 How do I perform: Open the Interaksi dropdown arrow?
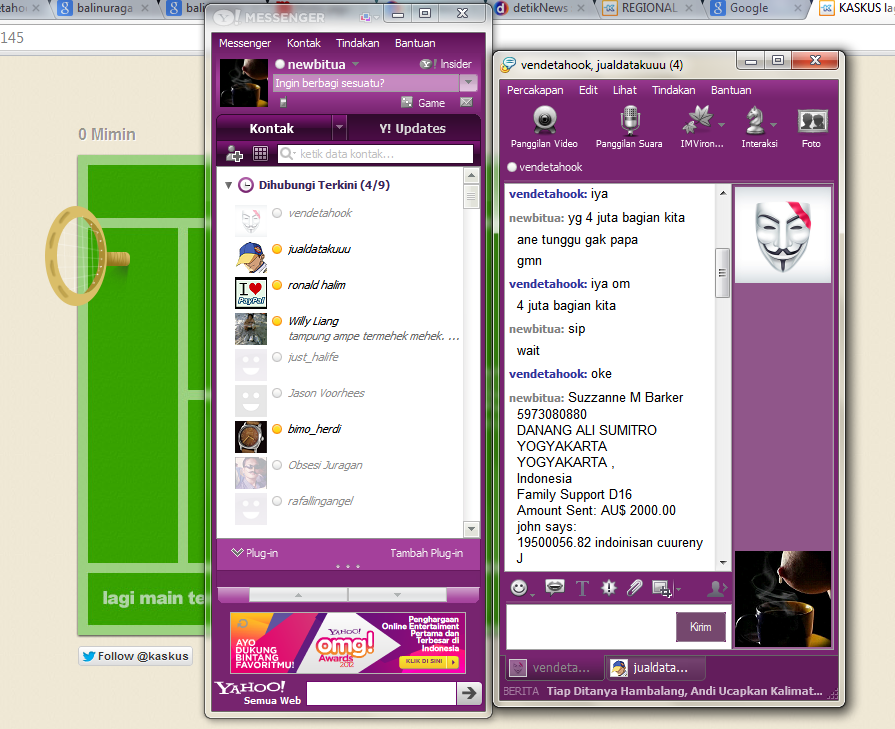(x=773, y=124)
